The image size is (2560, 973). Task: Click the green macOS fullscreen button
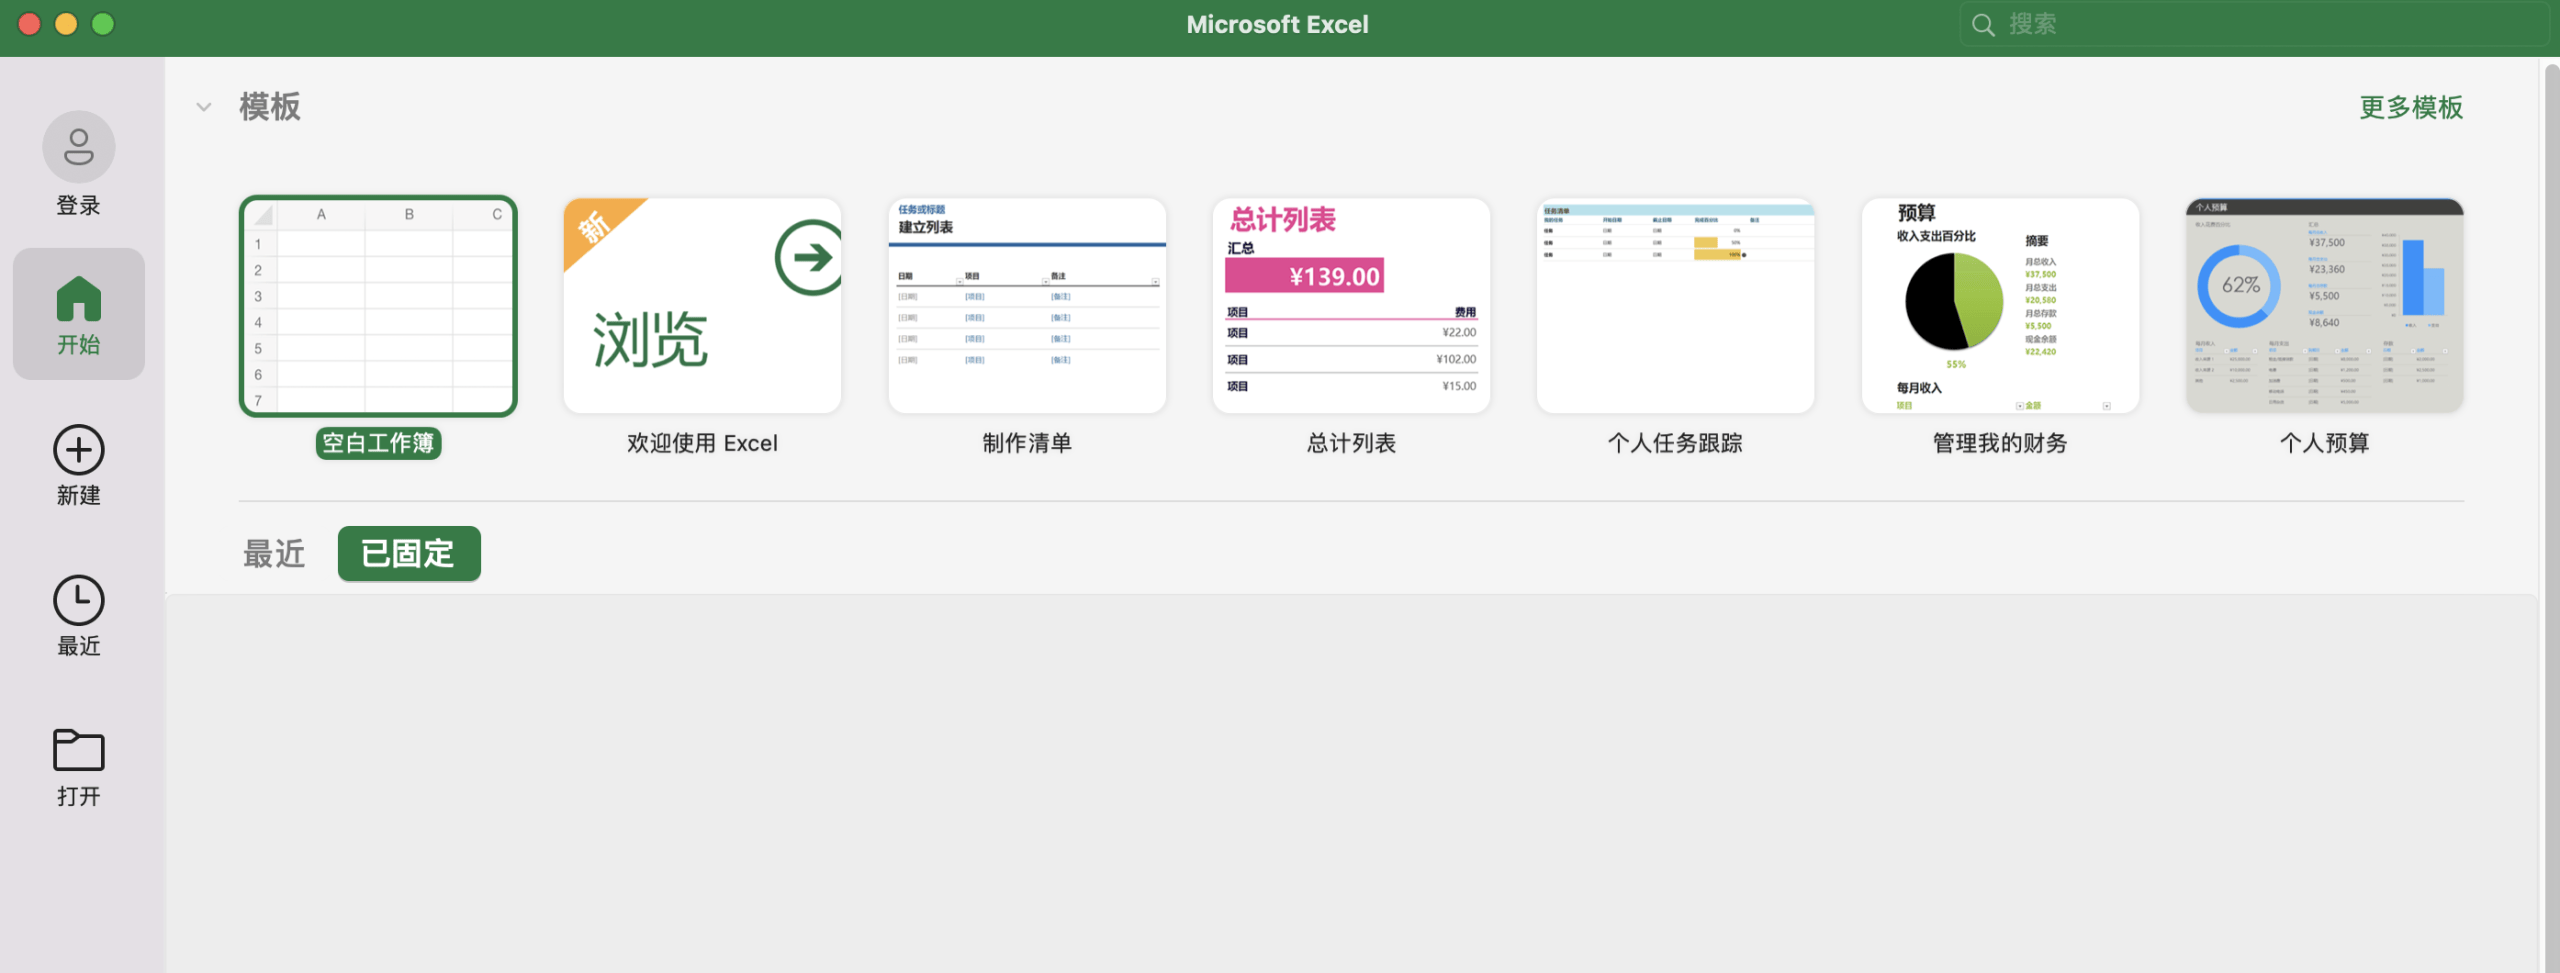[103, 24]
